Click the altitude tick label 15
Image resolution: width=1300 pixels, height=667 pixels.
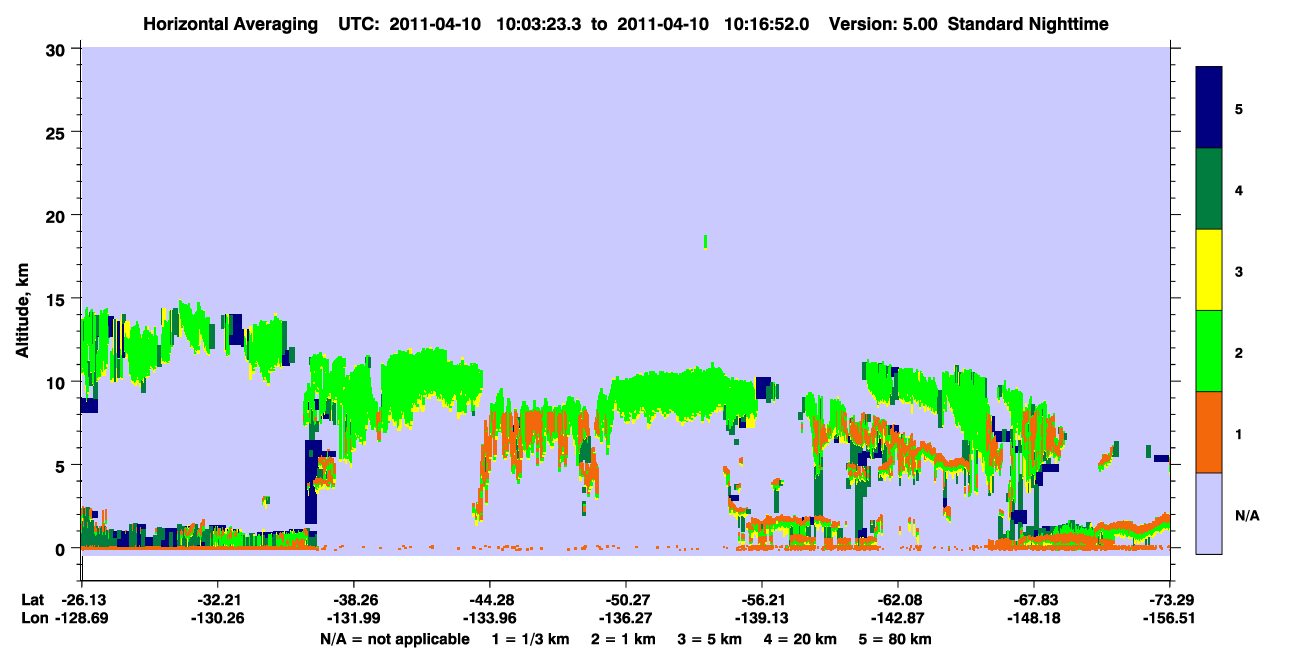pyautogui.click(x=58, y=298)
